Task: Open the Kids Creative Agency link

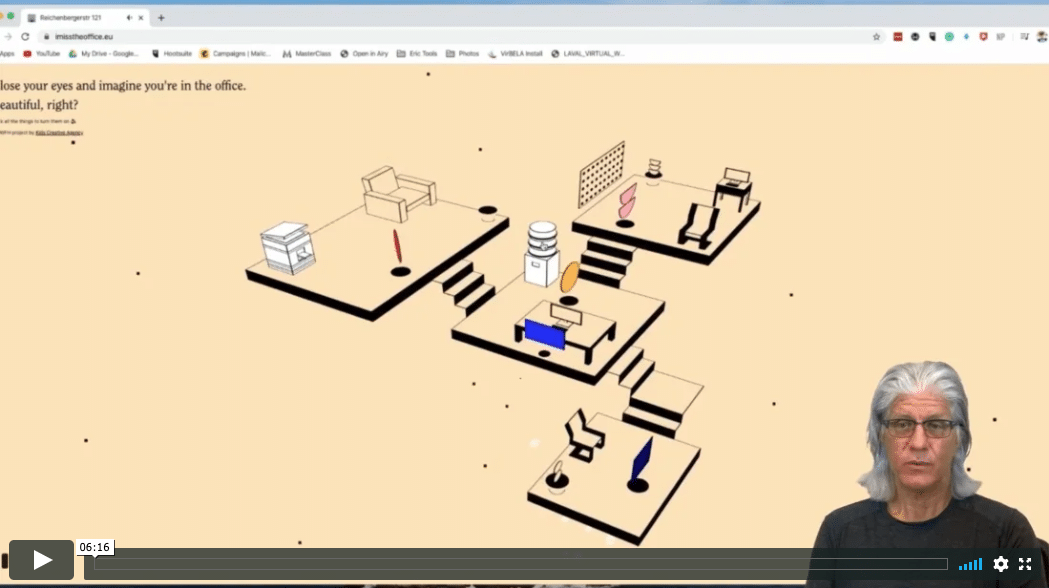Action: (x=60, y=133)
